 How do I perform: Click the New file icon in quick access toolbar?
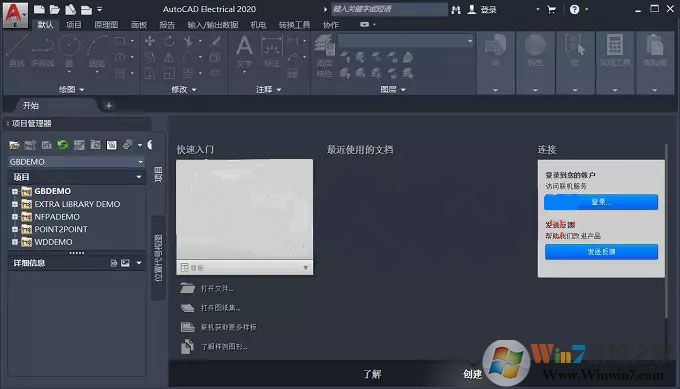tap(39, 9)
